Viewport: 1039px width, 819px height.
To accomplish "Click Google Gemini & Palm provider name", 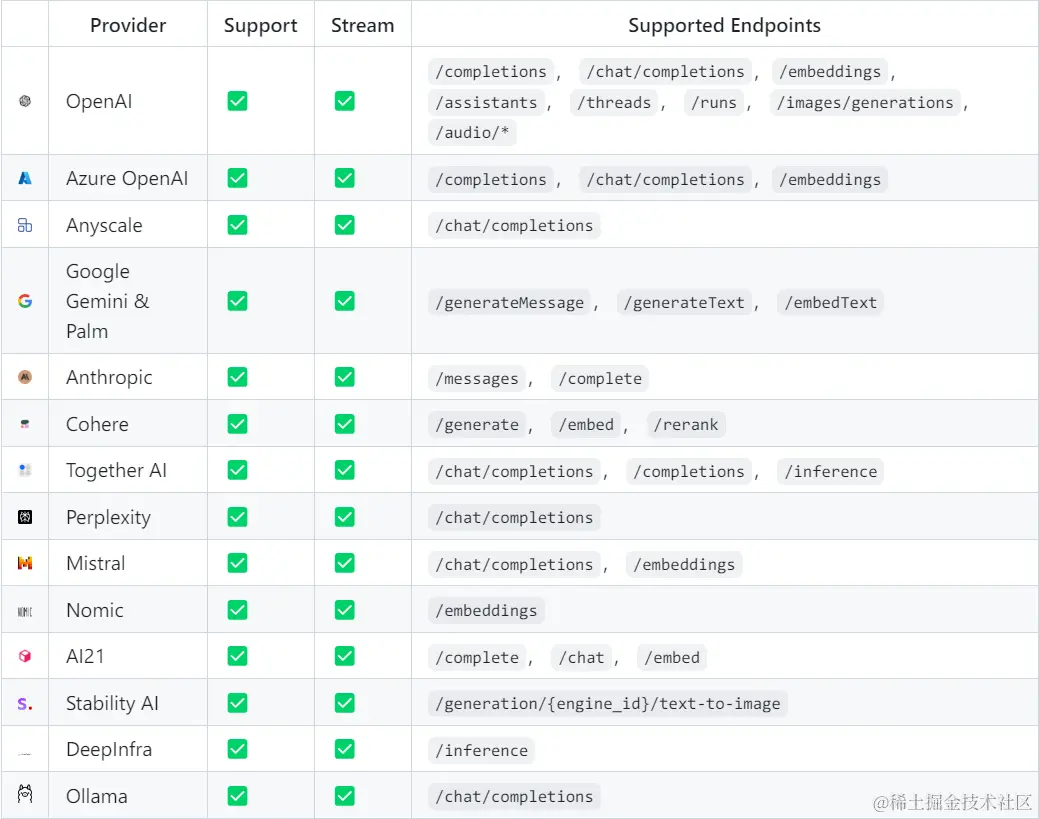I will [x=107, y=301].
